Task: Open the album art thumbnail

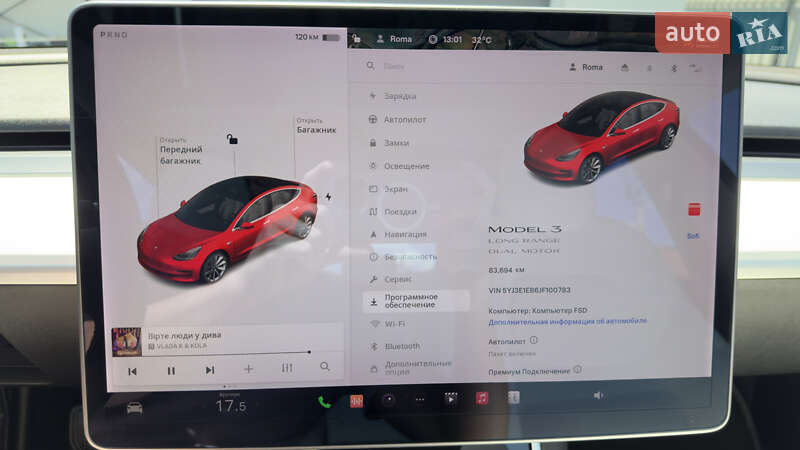Action: (127, 341)
